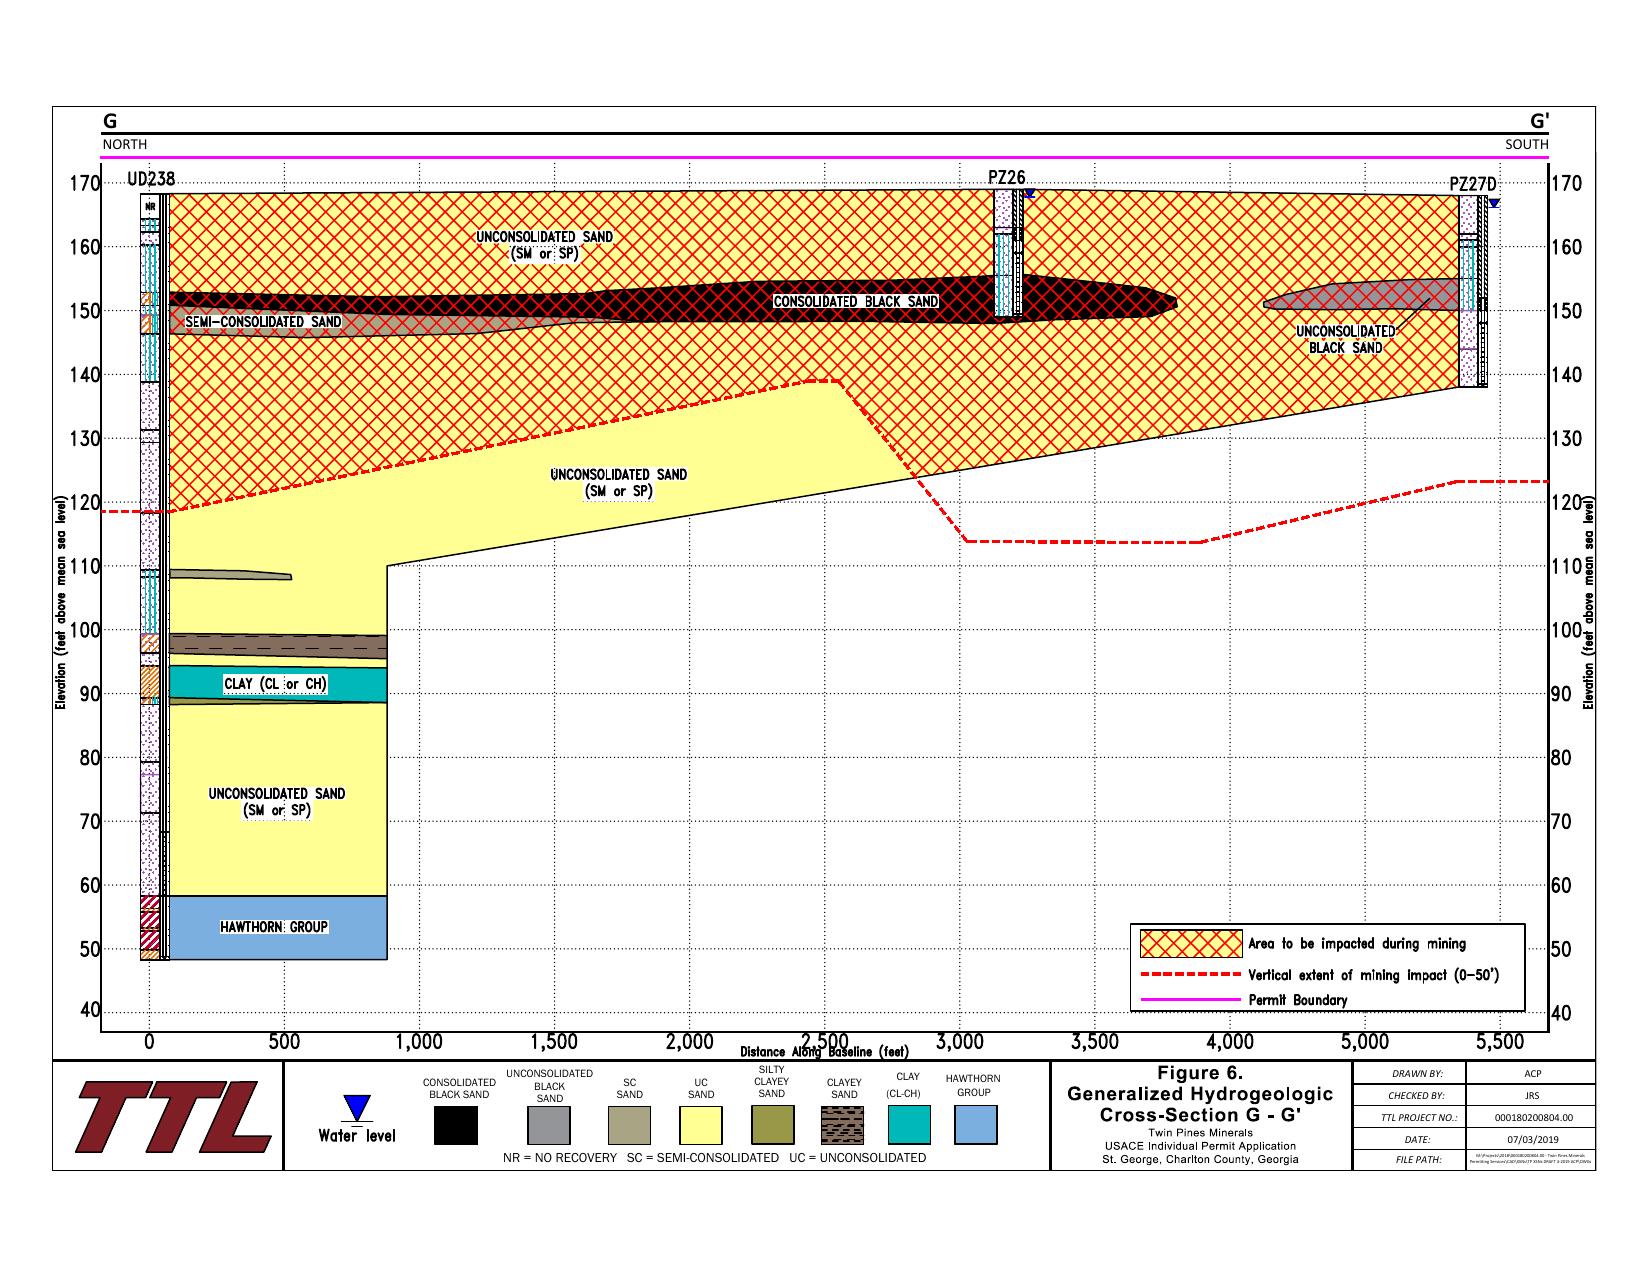Click the left Elevation axis title
This screenshot has height=1275, width=1651.
coord(60,603)
